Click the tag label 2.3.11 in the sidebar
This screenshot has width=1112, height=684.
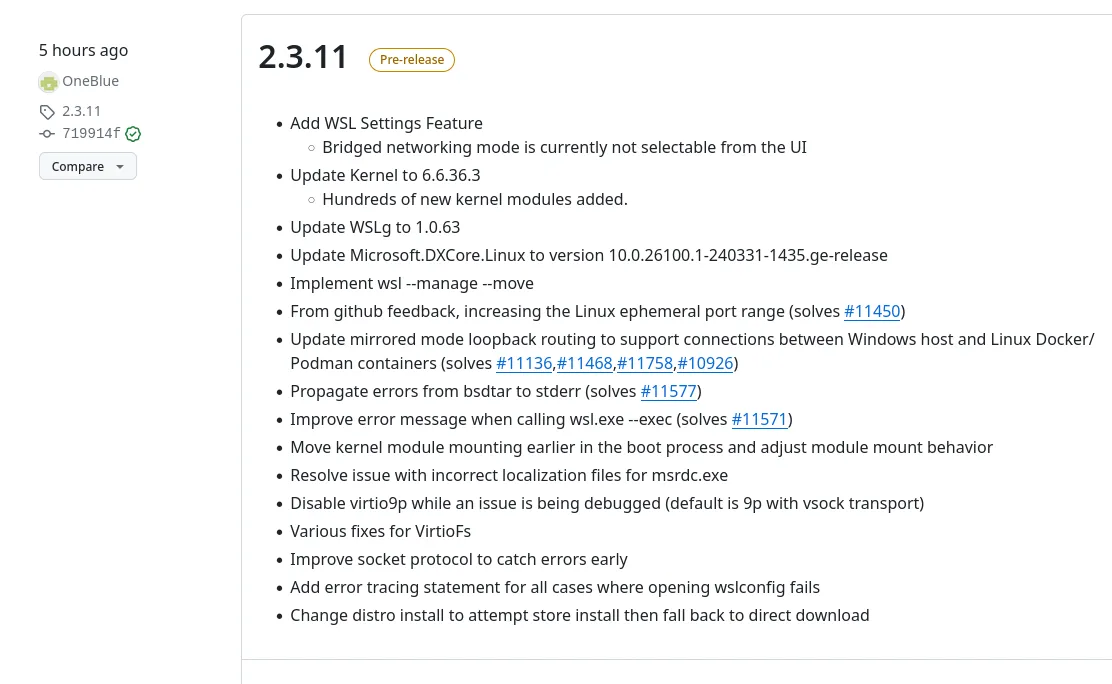click(x=81, y=111)
